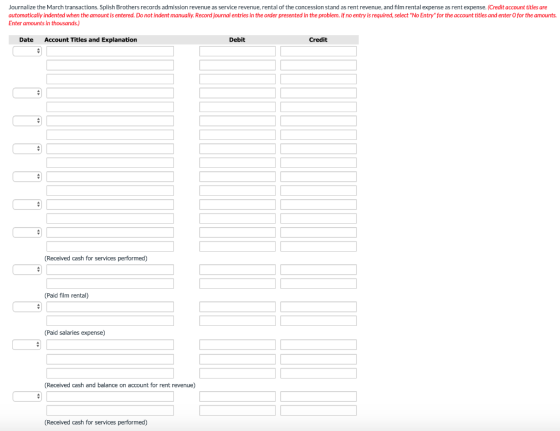Click second-line credit field of bottom-most entry
Image resolution: width=560 pixels, height=431 pixels.
(x=318, y=410)
